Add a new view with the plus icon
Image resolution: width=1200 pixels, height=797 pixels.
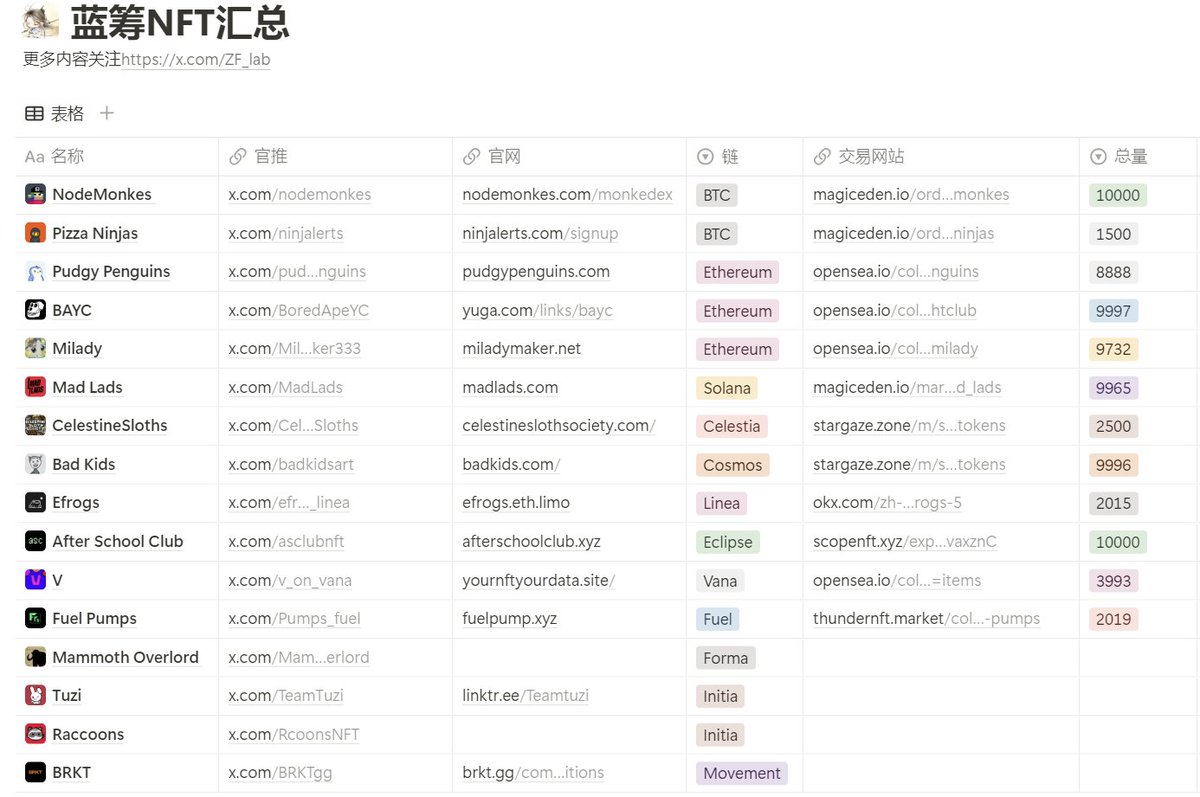107,113
